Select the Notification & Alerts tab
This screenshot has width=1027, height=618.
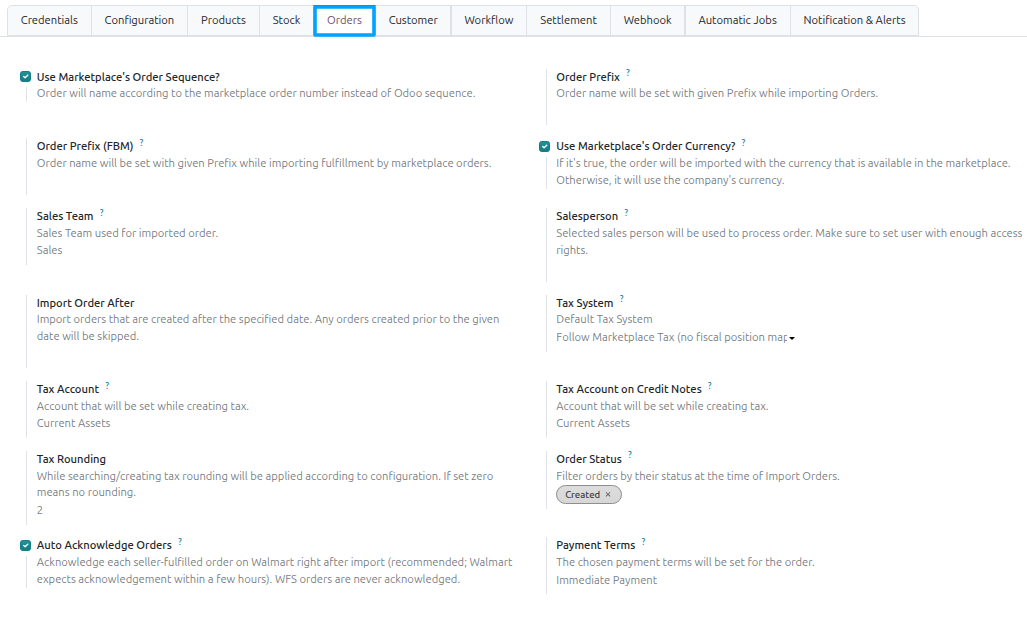tap(855, 20)
